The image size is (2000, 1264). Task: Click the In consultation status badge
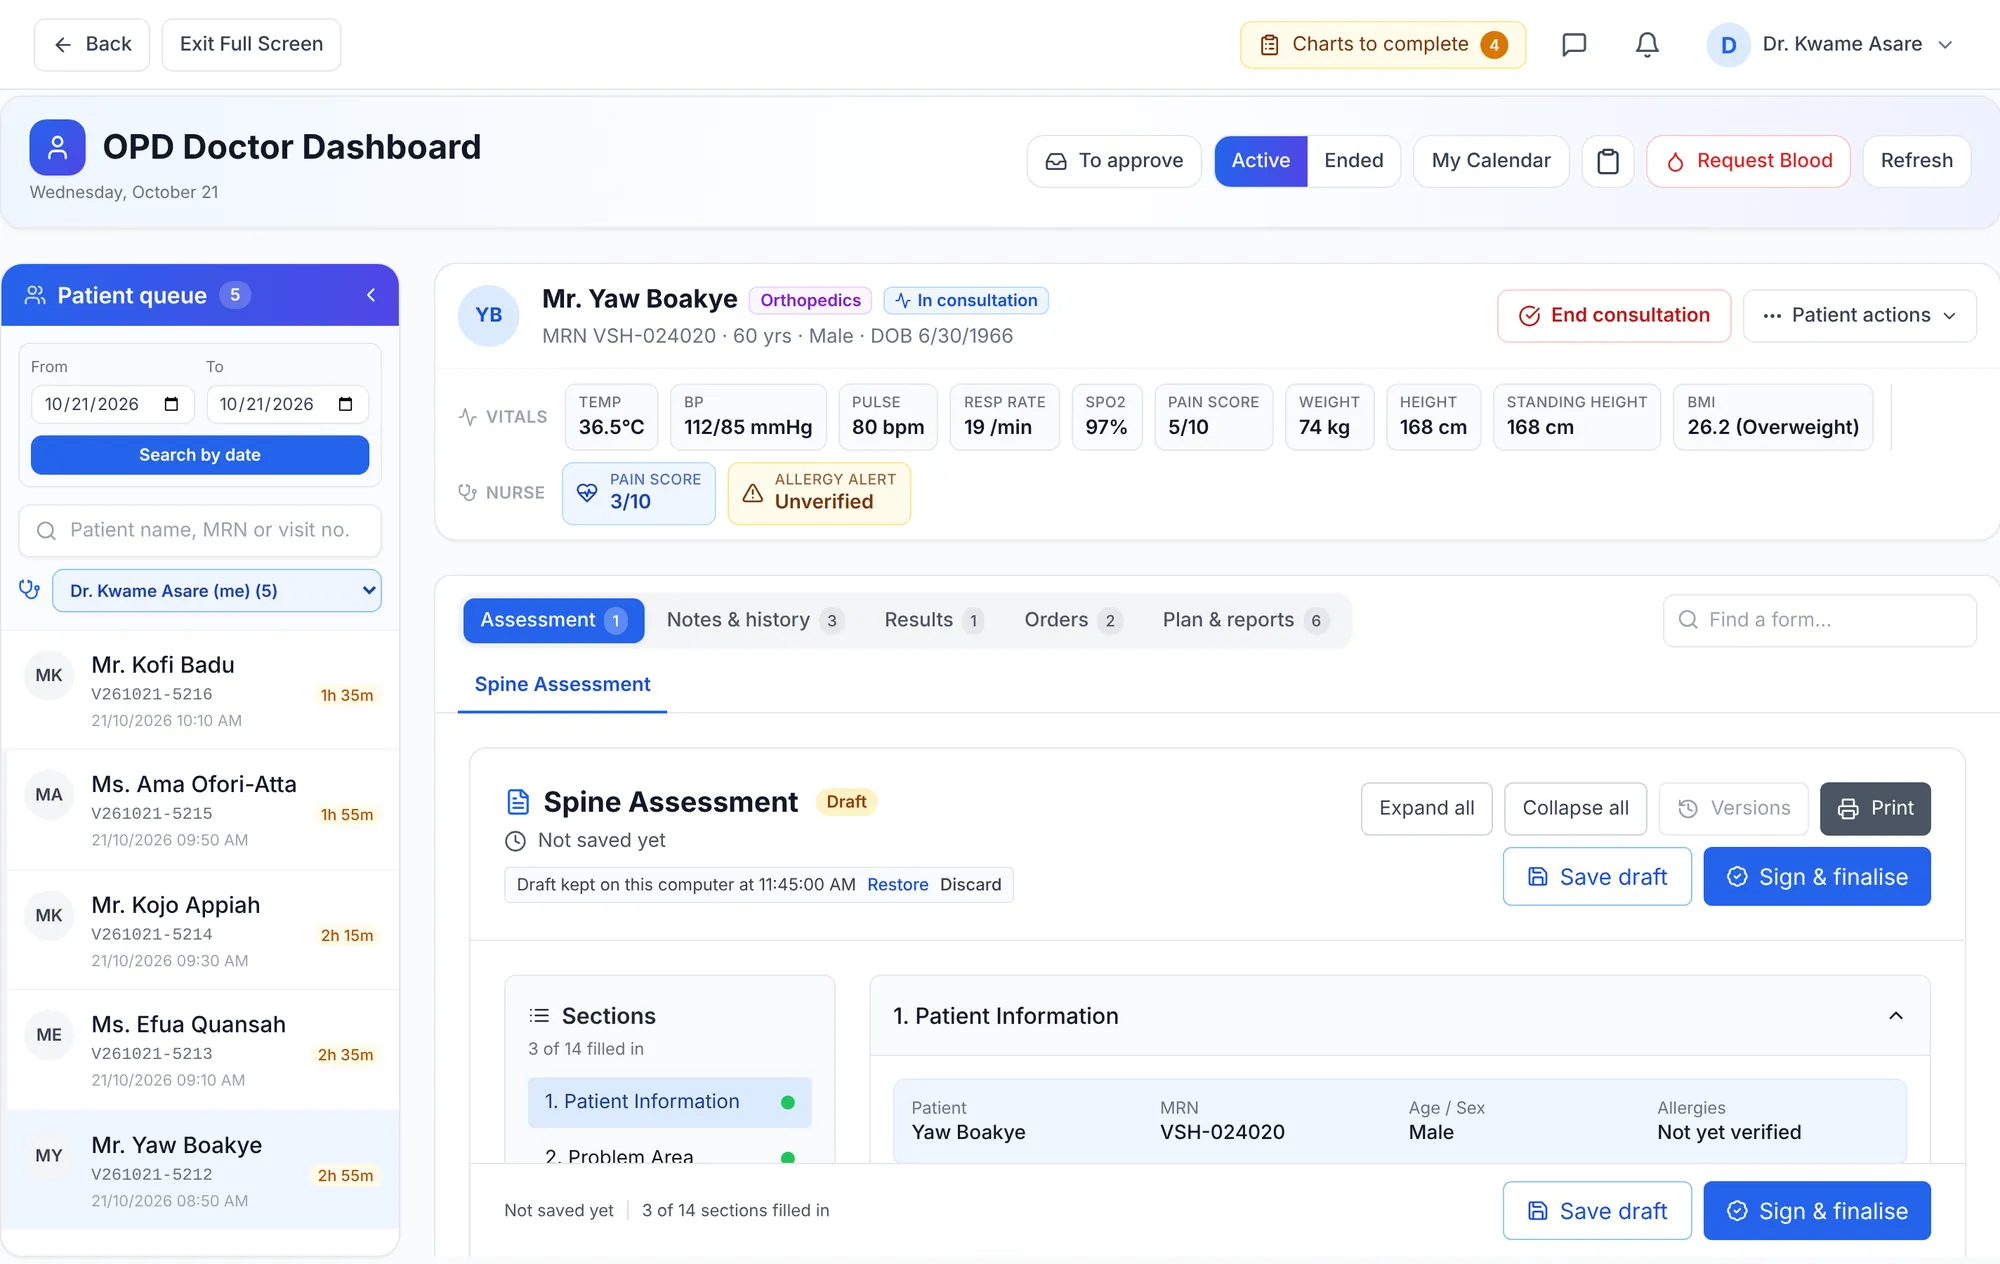[966, 301]
